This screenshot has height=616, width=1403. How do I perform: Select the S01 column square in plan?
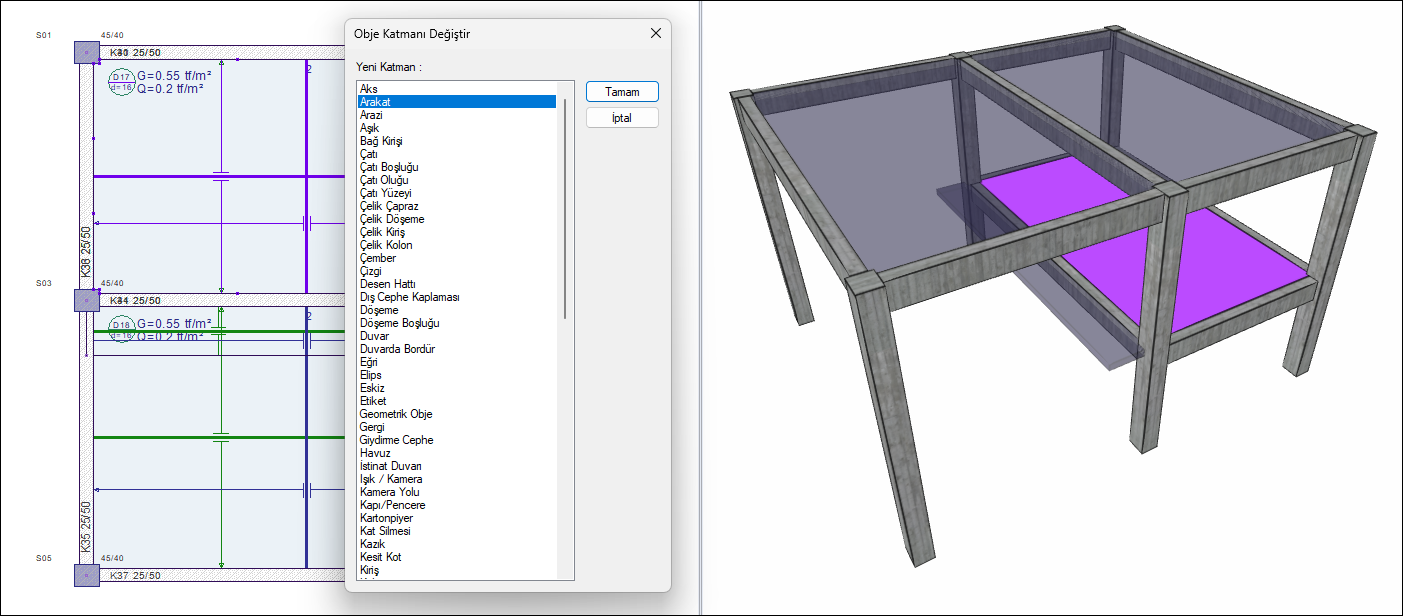pos(86,52)
